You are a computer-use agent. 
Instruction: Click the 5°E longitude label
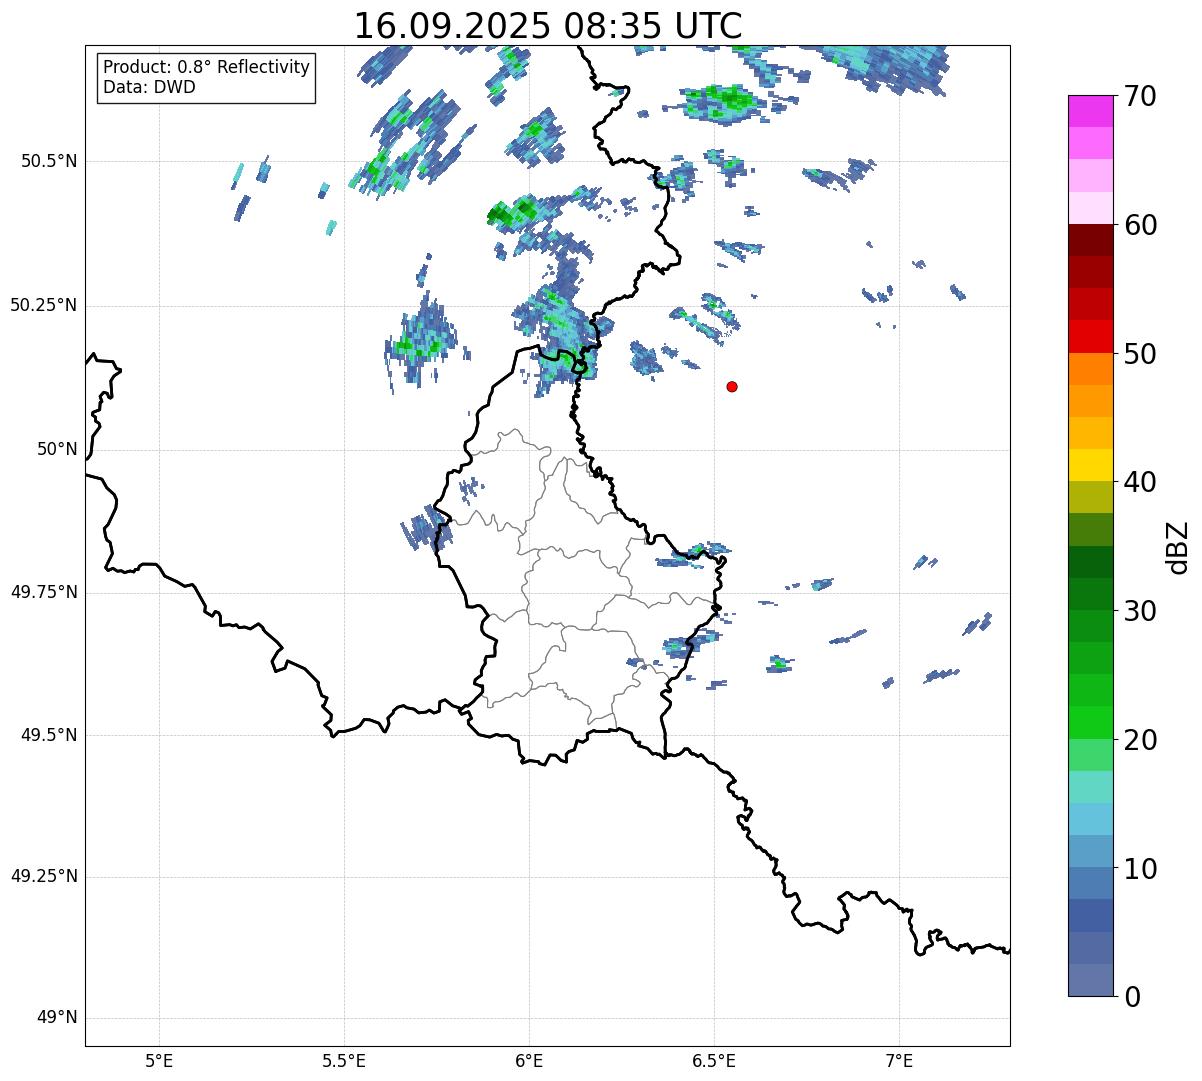coord(159,1060)
